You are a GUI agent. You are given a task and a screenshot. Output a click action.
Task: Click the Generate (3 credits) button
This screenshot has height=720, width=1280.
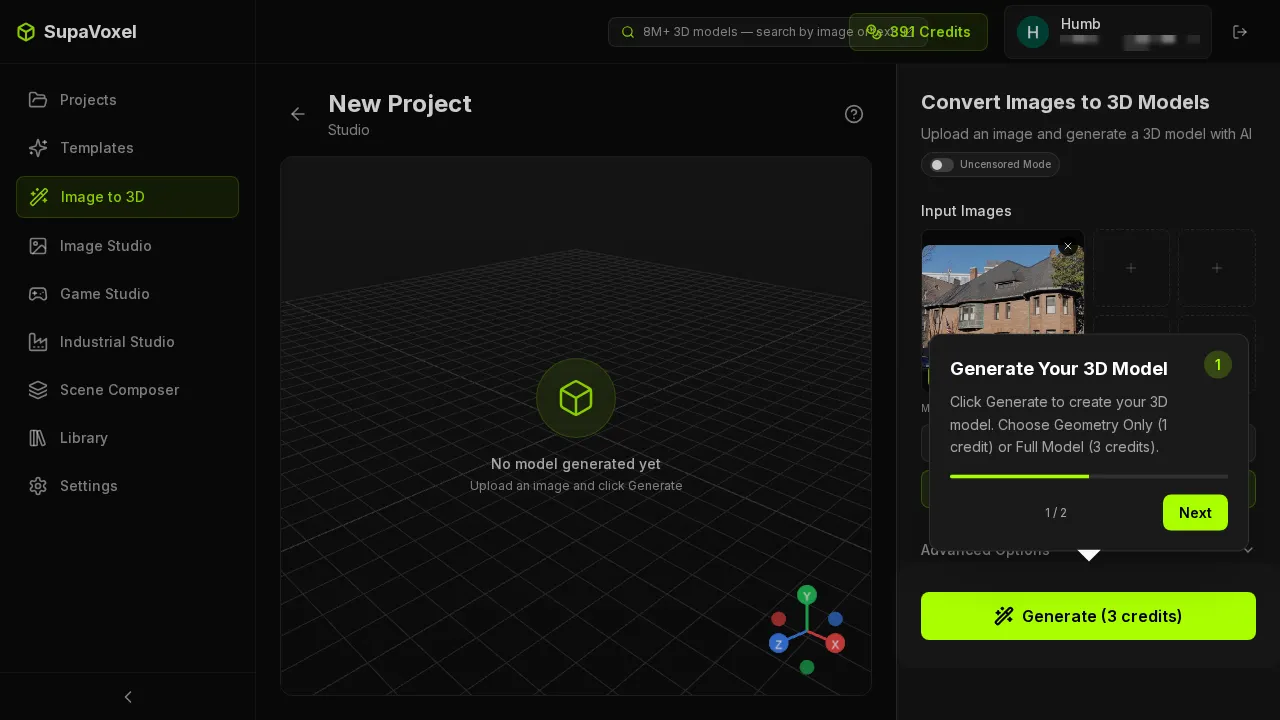(x=1088, y=616)
